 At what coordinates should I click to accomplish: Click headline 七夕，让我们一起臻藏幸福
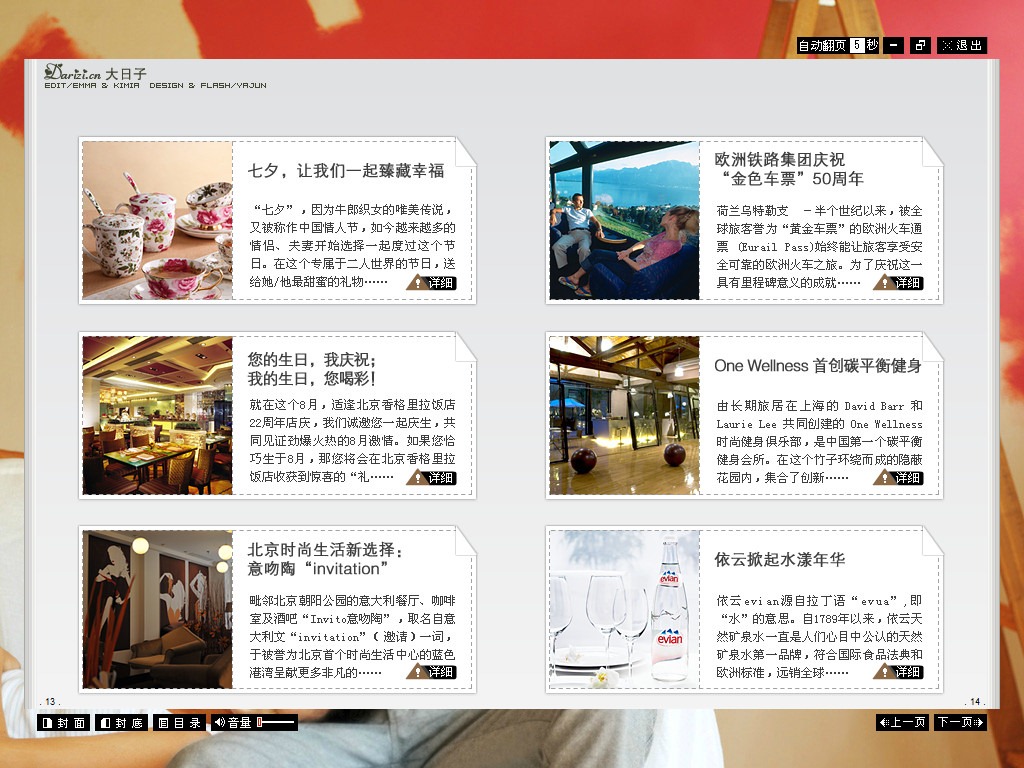(x=346, y=171)
